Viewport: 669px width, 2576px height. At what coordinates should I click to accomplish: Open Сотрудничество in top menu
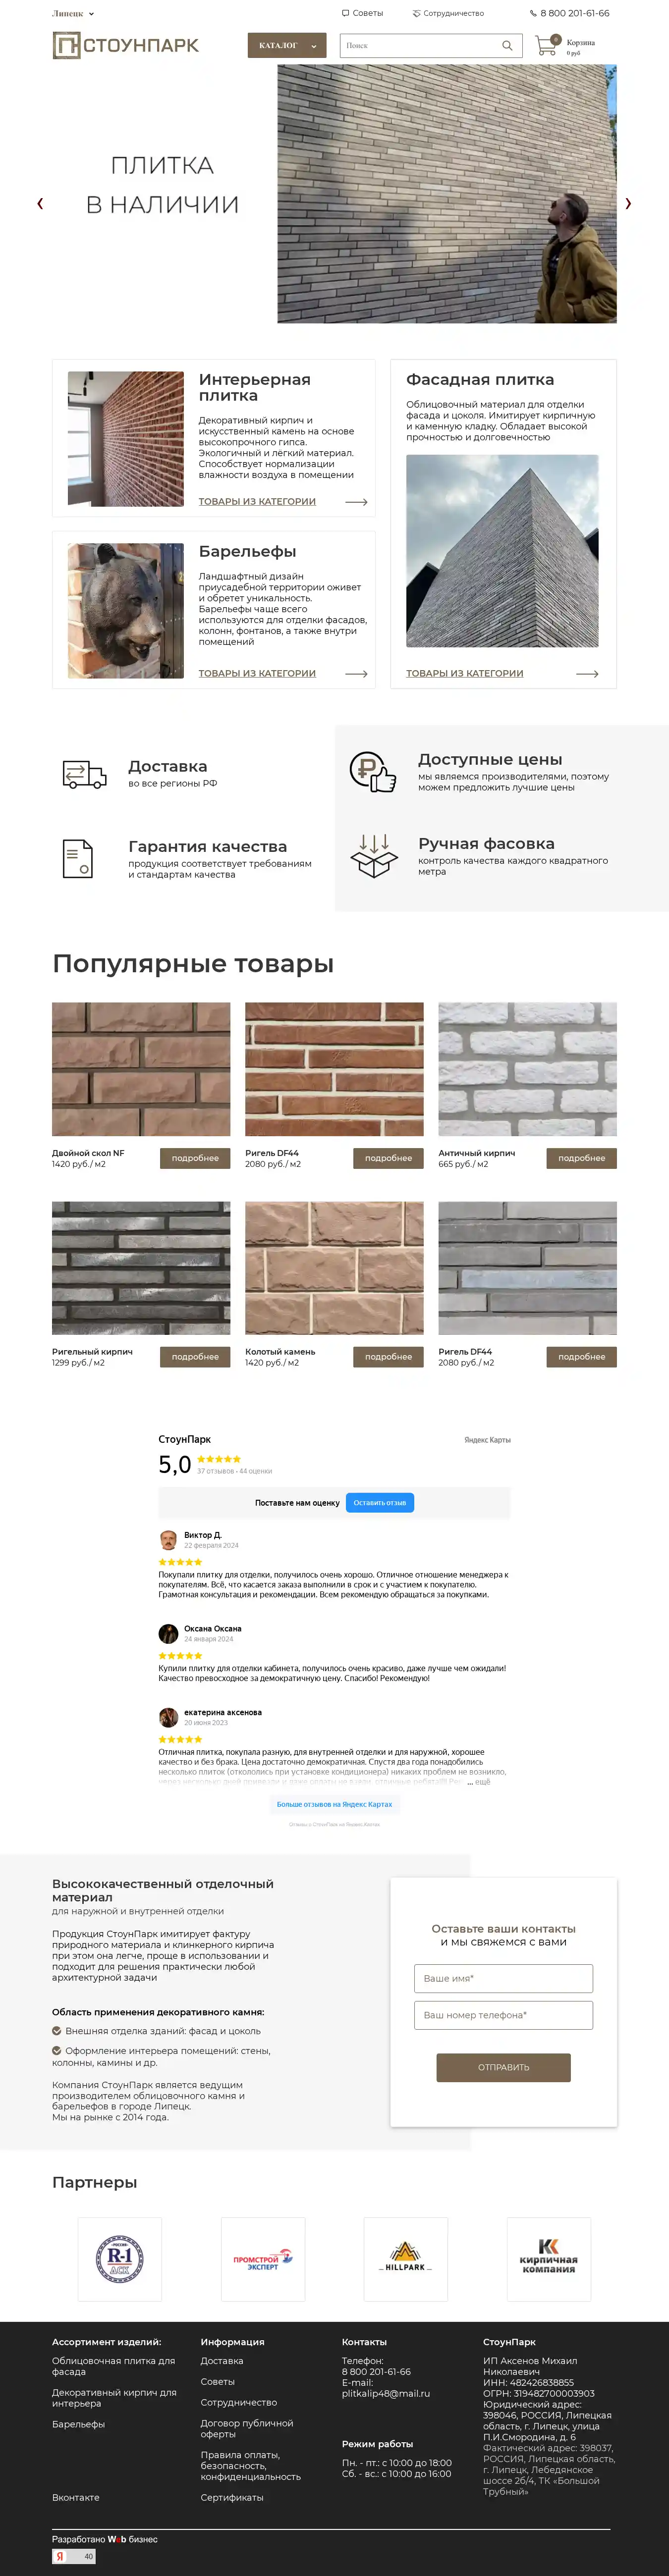pos(448,13)
